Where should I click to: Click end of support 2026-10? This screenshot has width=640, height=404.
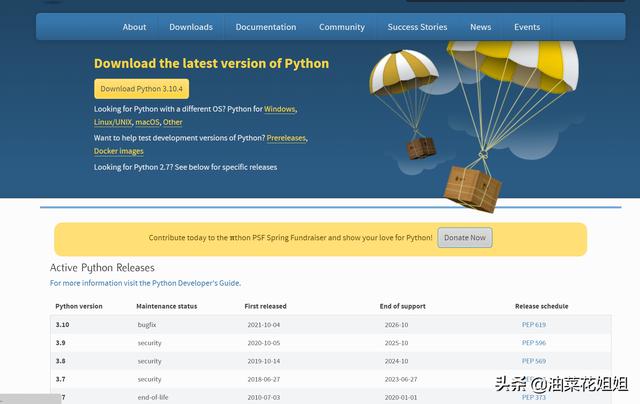[396, 325]
